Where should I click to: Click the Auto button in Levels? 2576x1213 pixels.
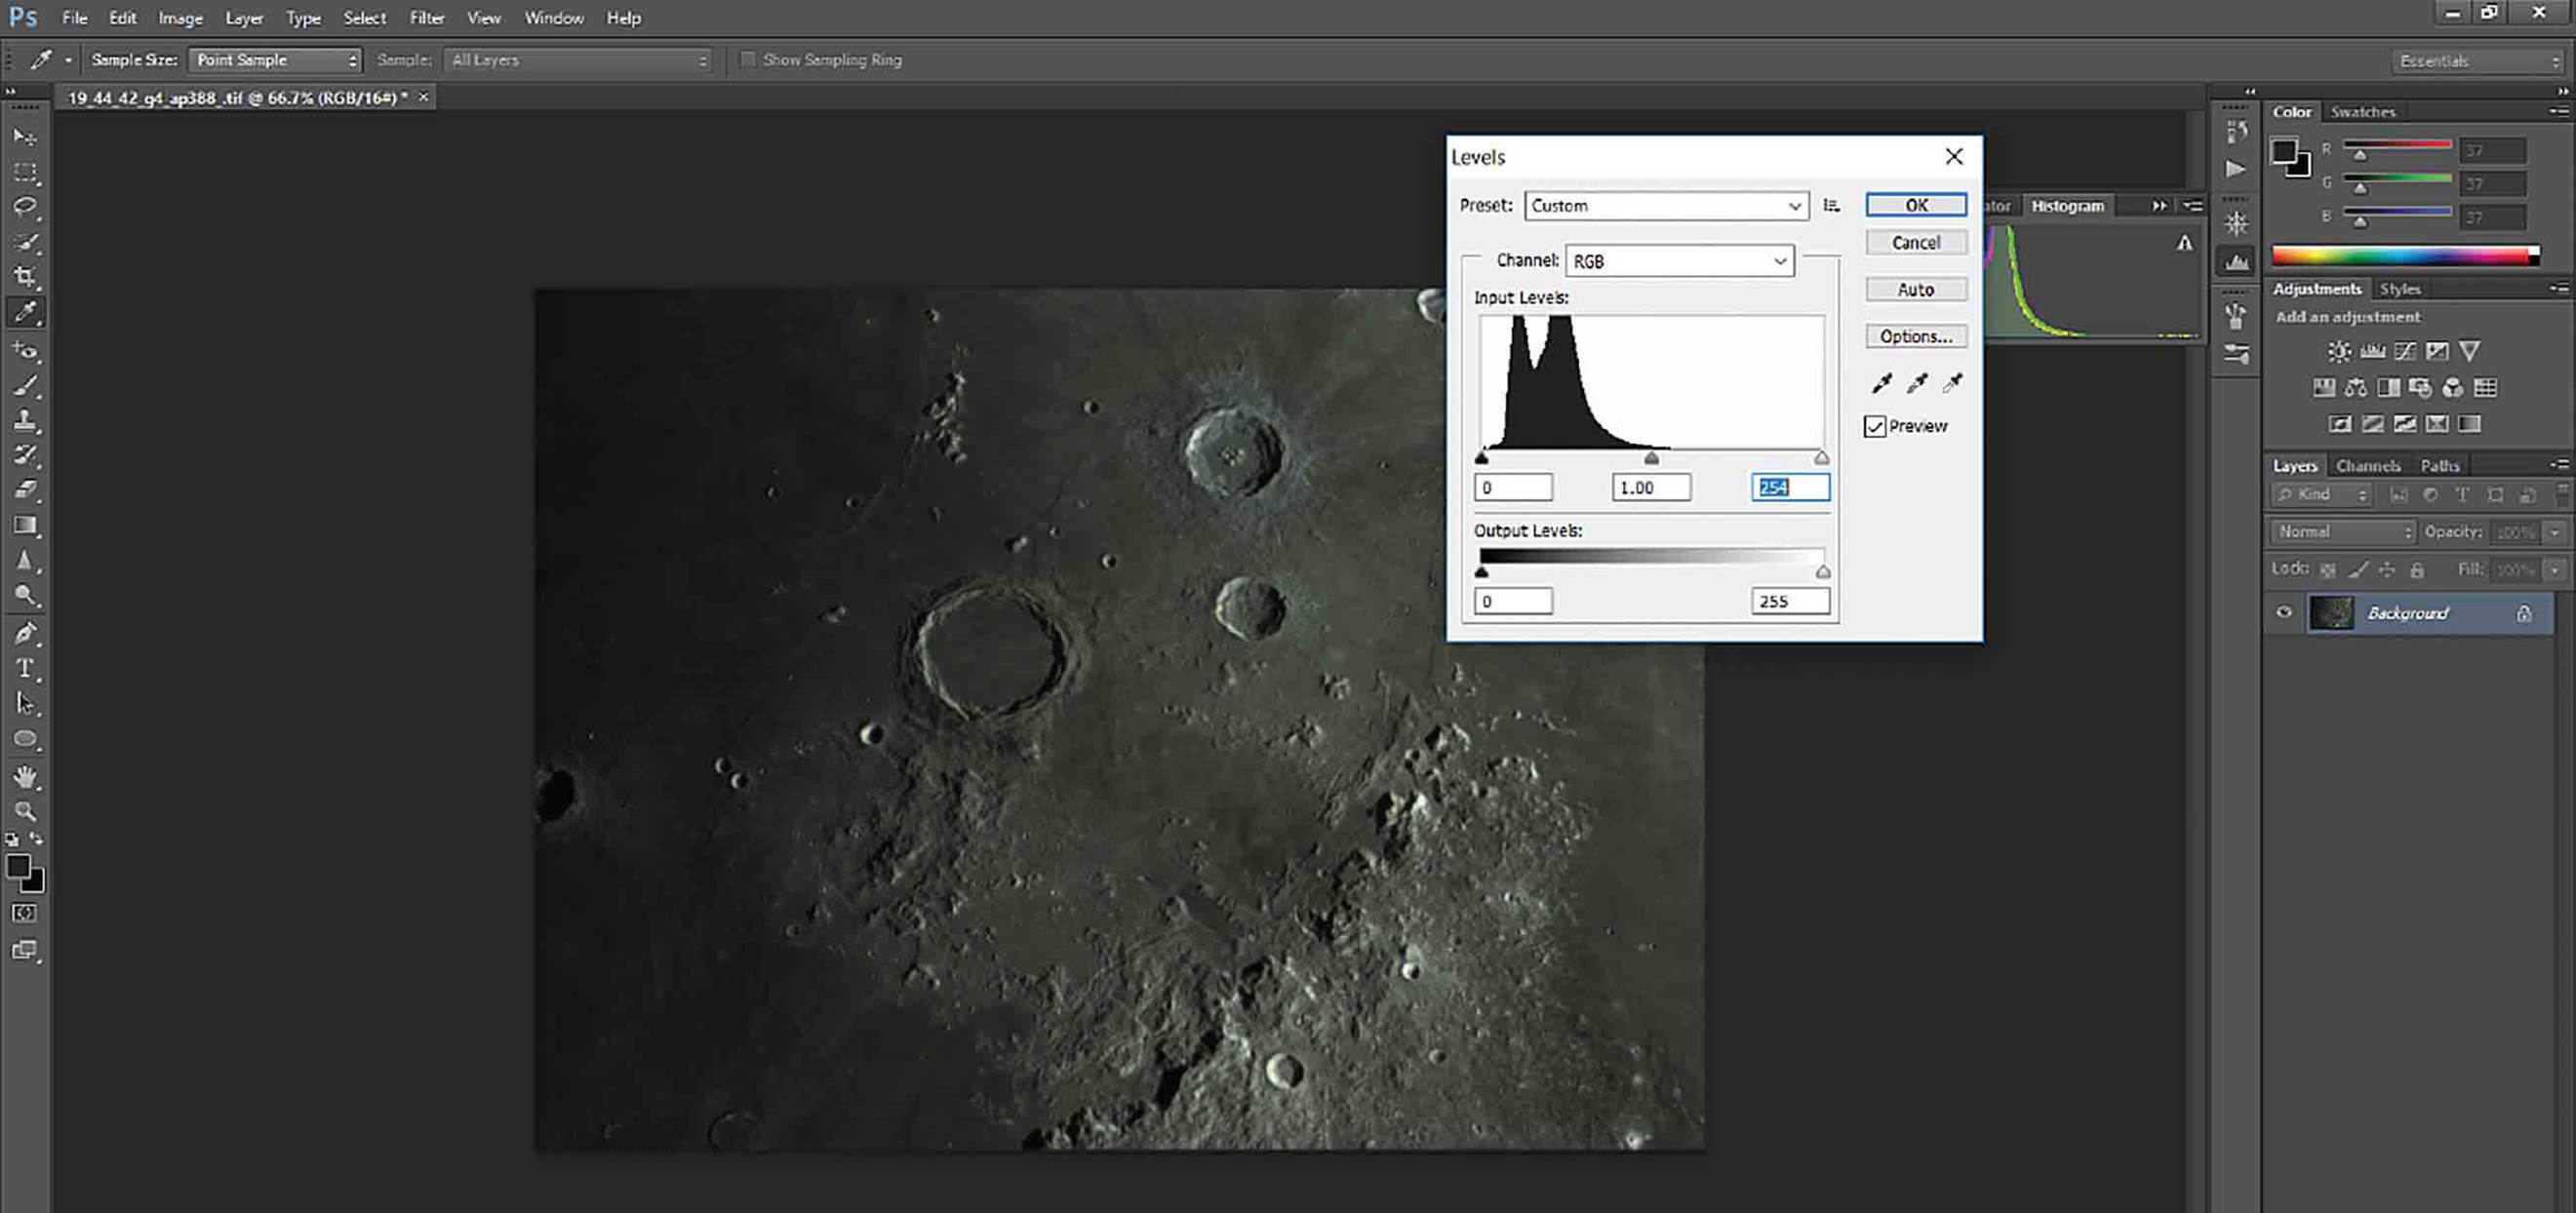coord(1916,289)
